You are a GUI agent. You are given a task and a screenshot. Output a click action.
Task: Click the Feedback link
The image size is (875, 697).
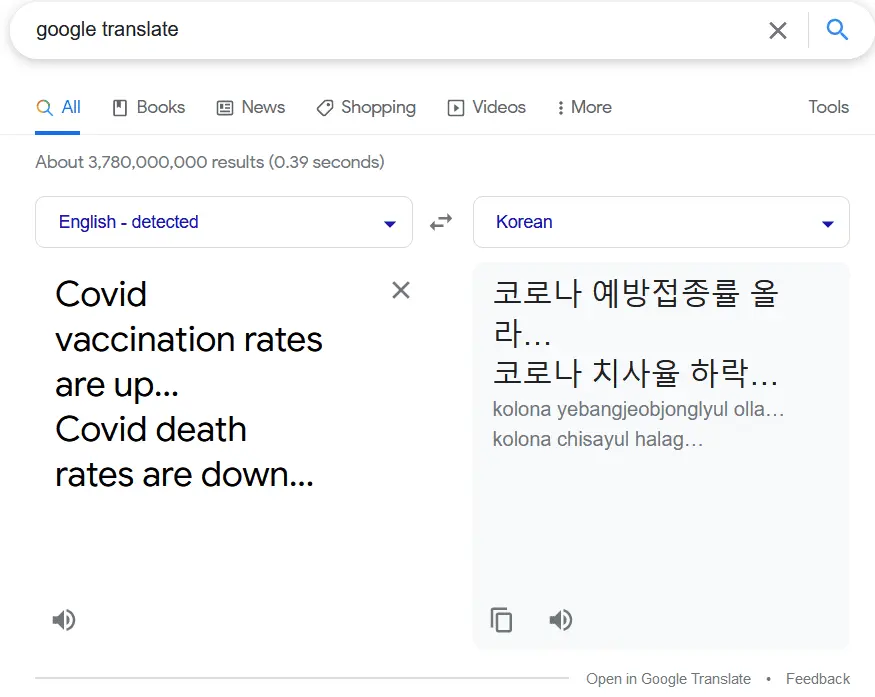(x=817, y=679)
